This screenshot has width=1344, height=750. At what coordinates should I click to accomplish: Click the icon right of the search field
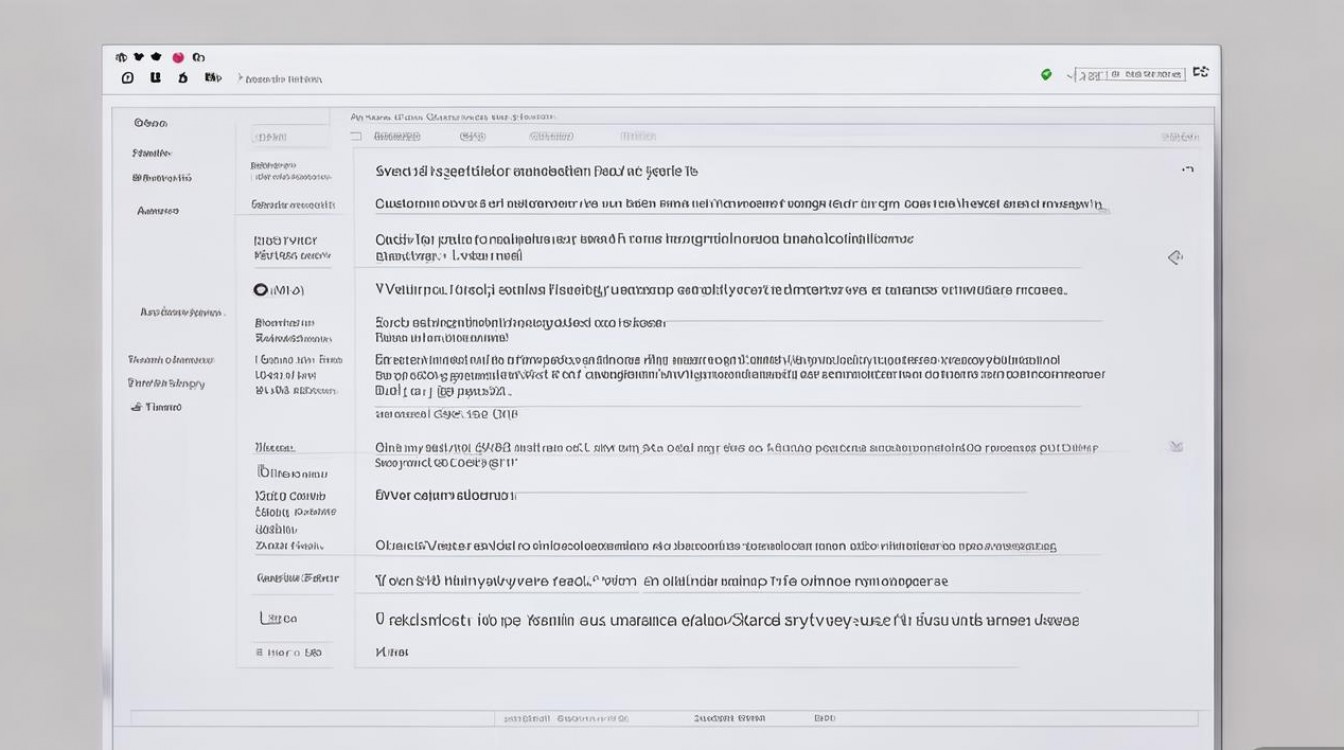coord(1201,72)
